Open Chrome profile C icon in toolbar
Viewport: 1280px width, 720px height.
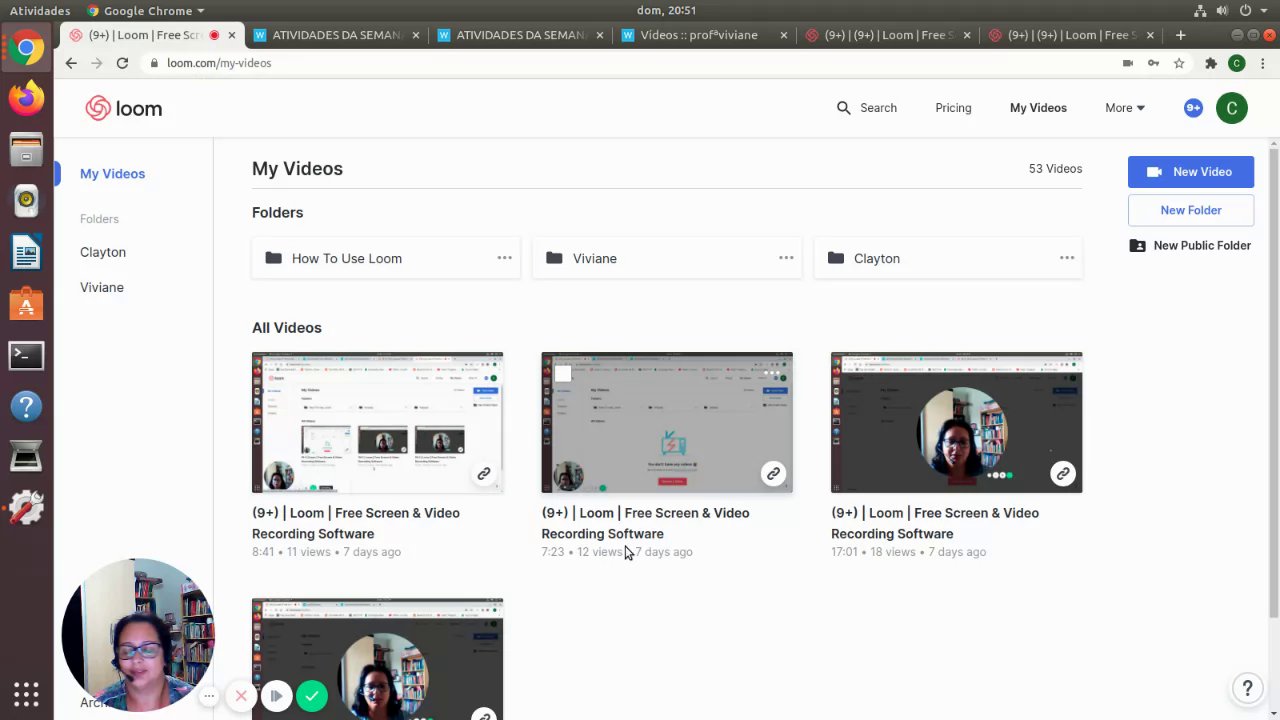1237,63
